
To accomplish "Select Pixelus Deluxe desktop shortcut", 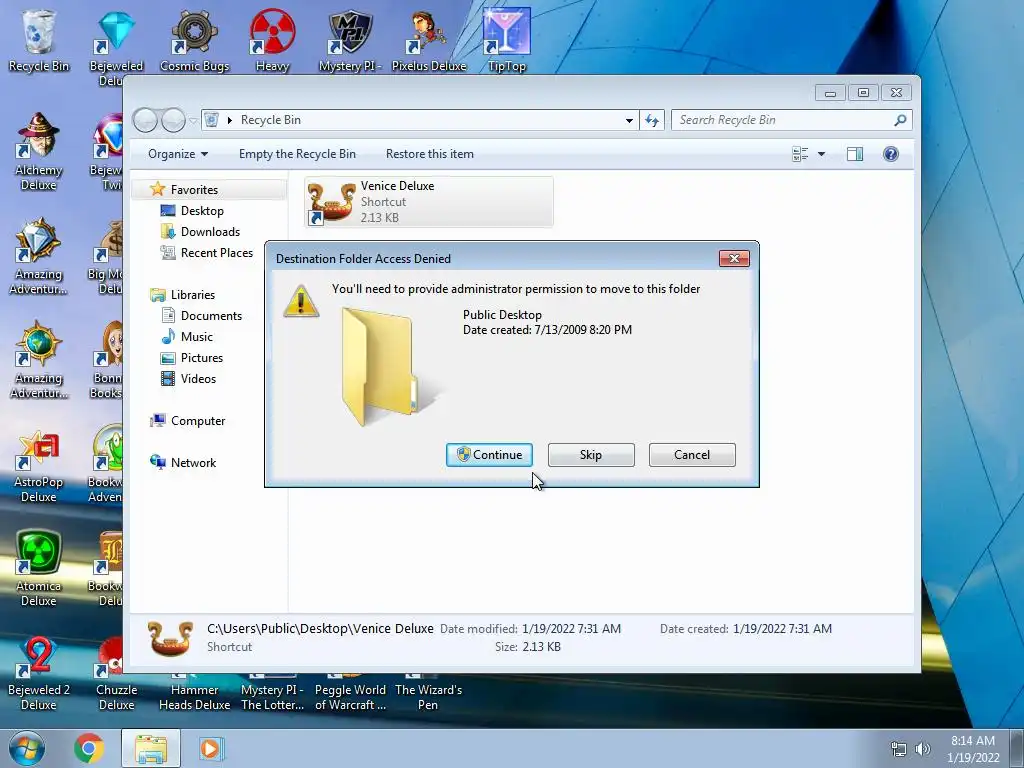I will (428, 40).
